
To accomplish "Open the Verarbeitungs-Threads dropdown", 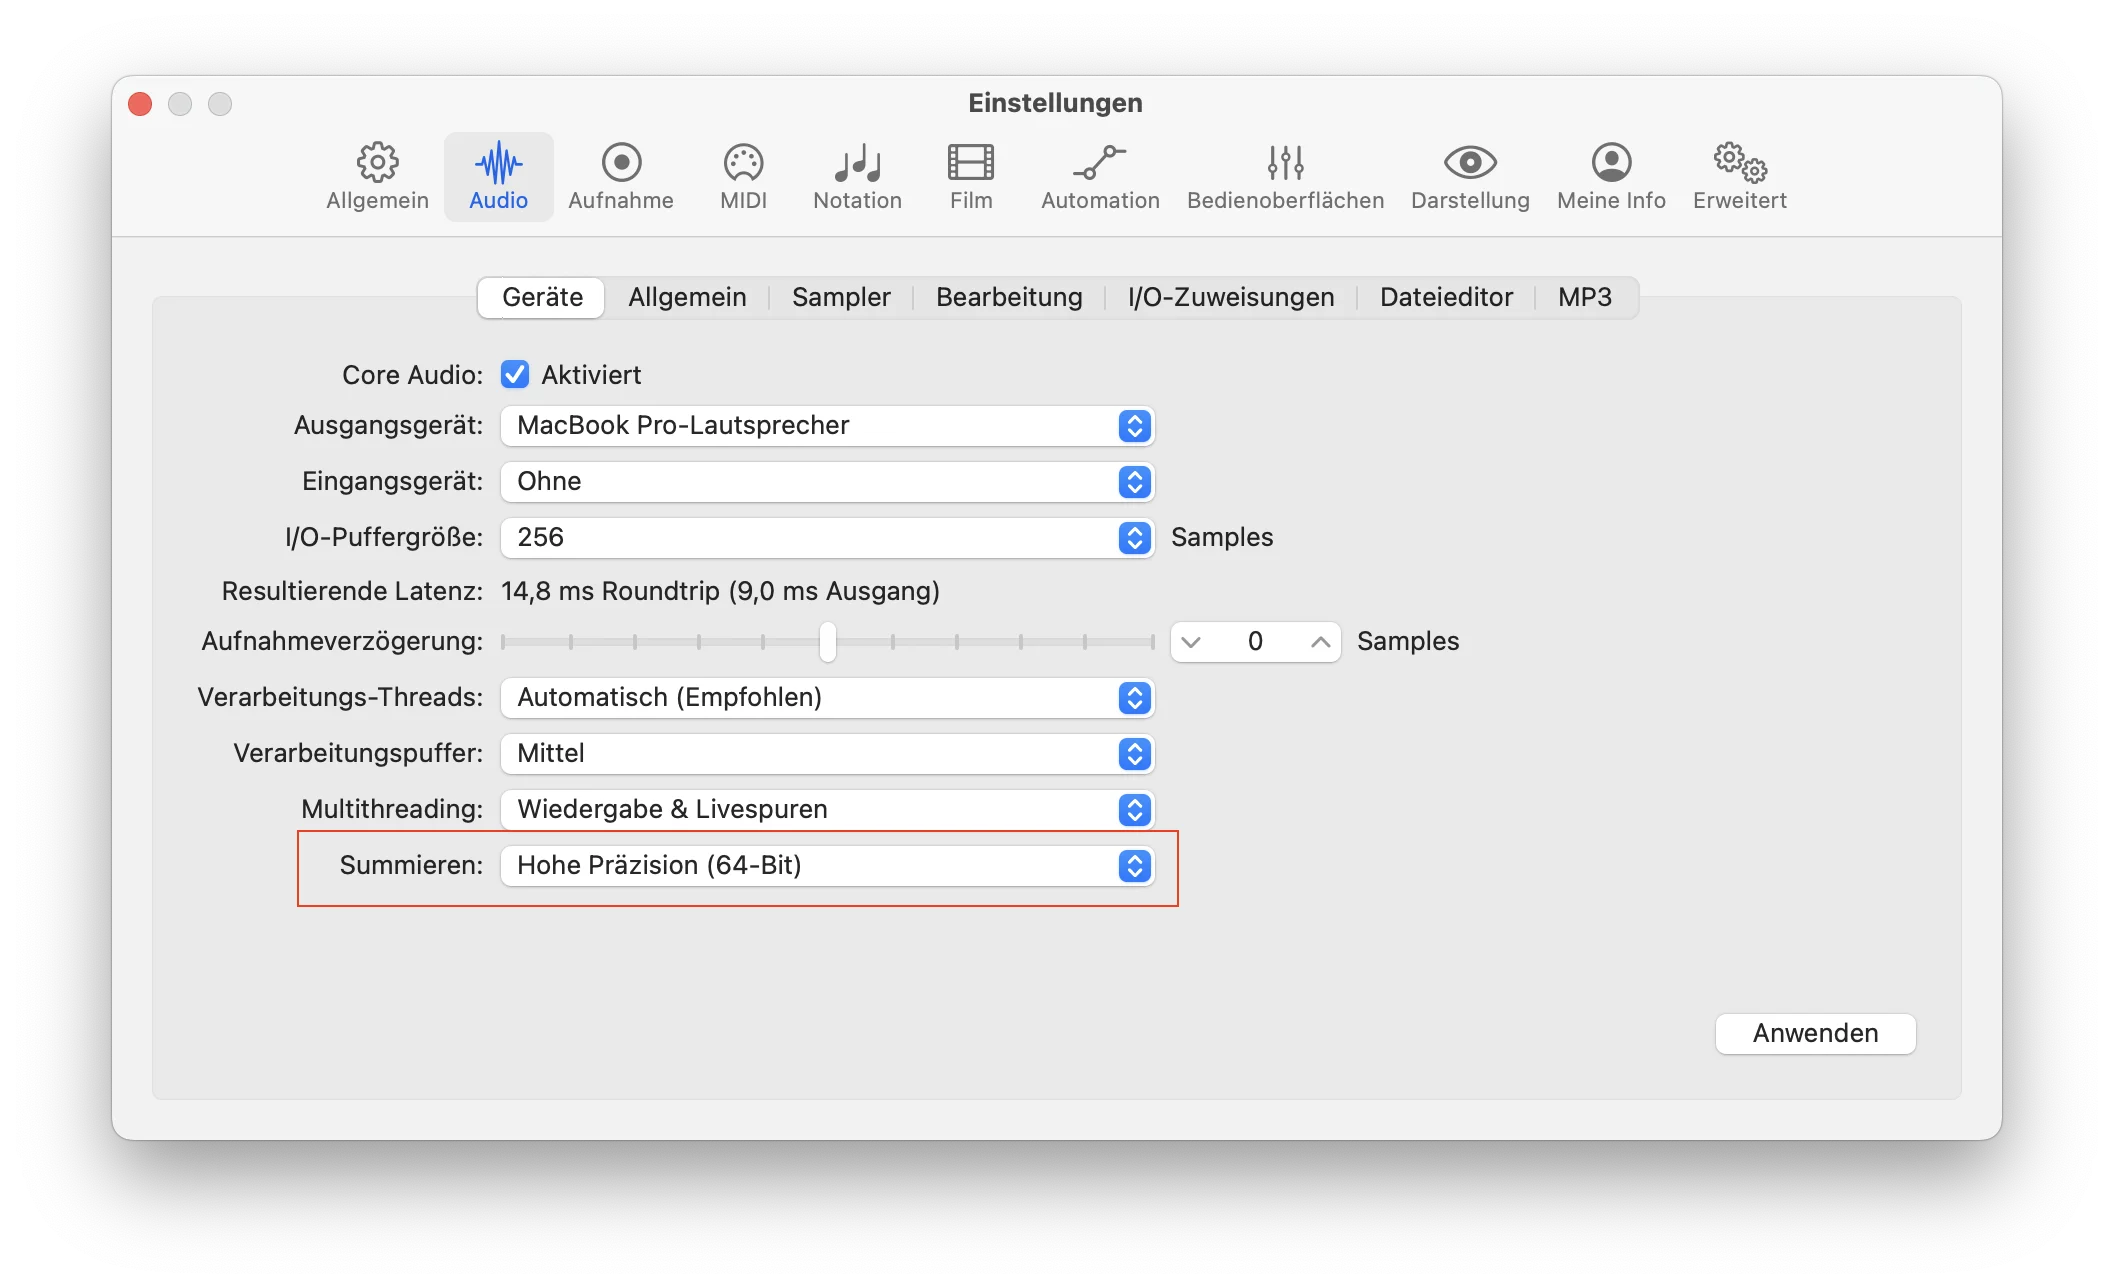I will [x=827, y=698].
